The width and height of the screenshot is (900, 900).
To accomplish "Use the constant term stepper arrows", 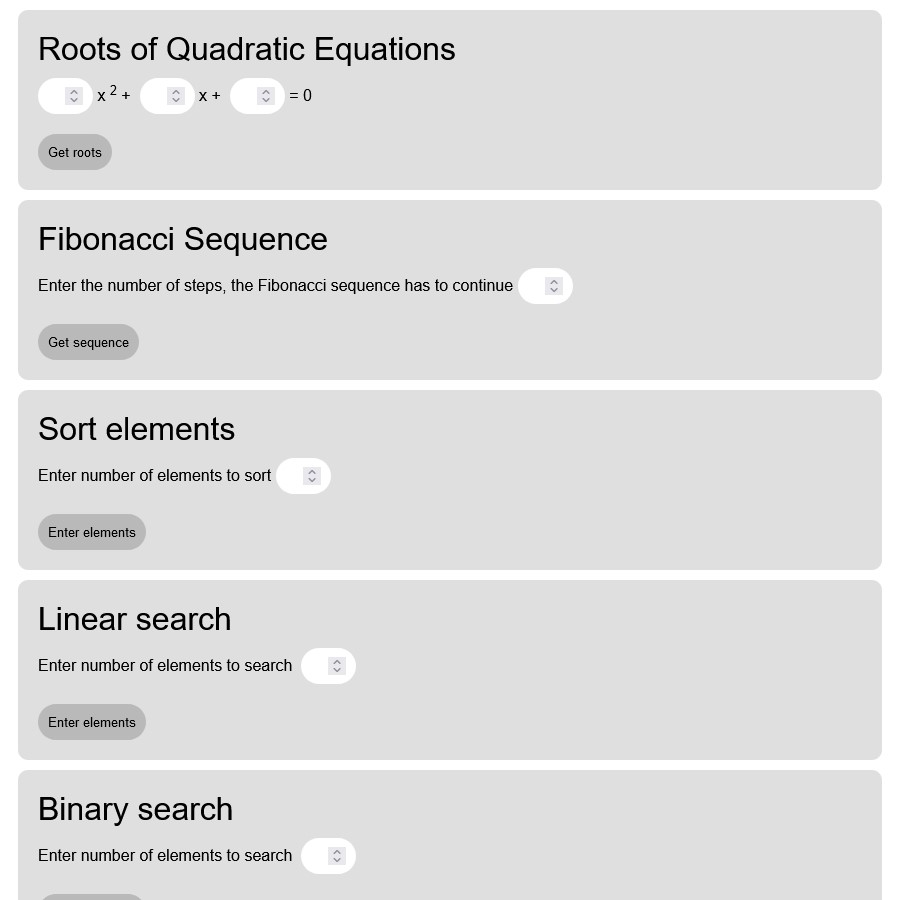I will click(265, 96).
